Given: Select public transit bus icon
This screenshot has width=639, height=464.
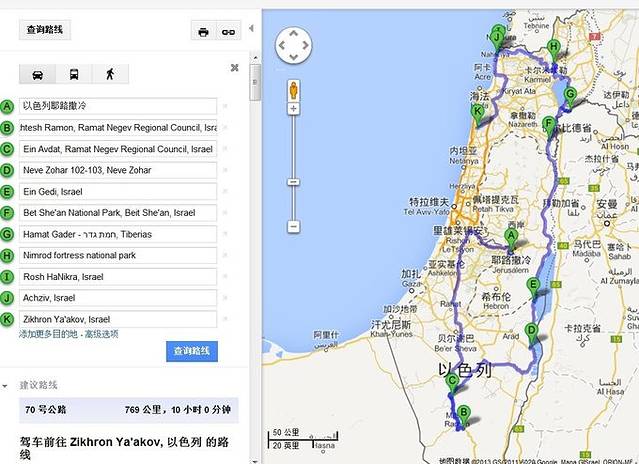Looking at the screenshot, I should (x=74, y=74).
